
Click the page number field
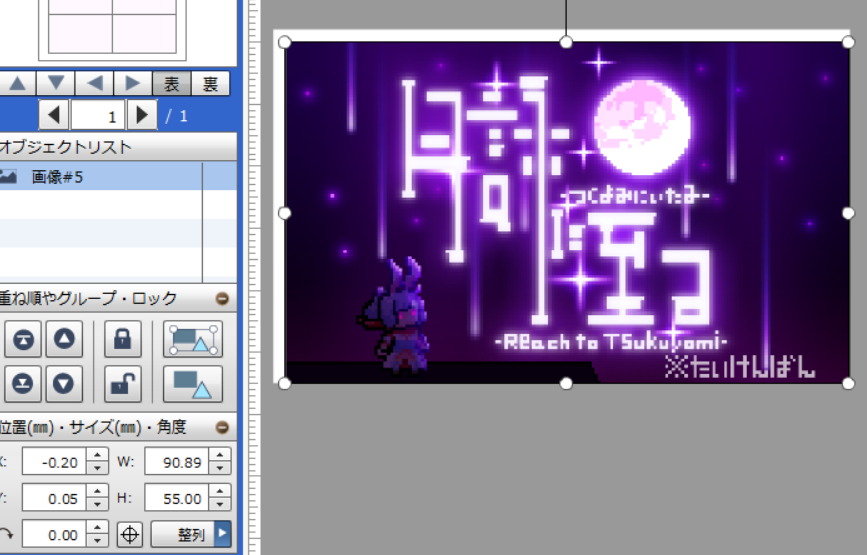(98, 115)
